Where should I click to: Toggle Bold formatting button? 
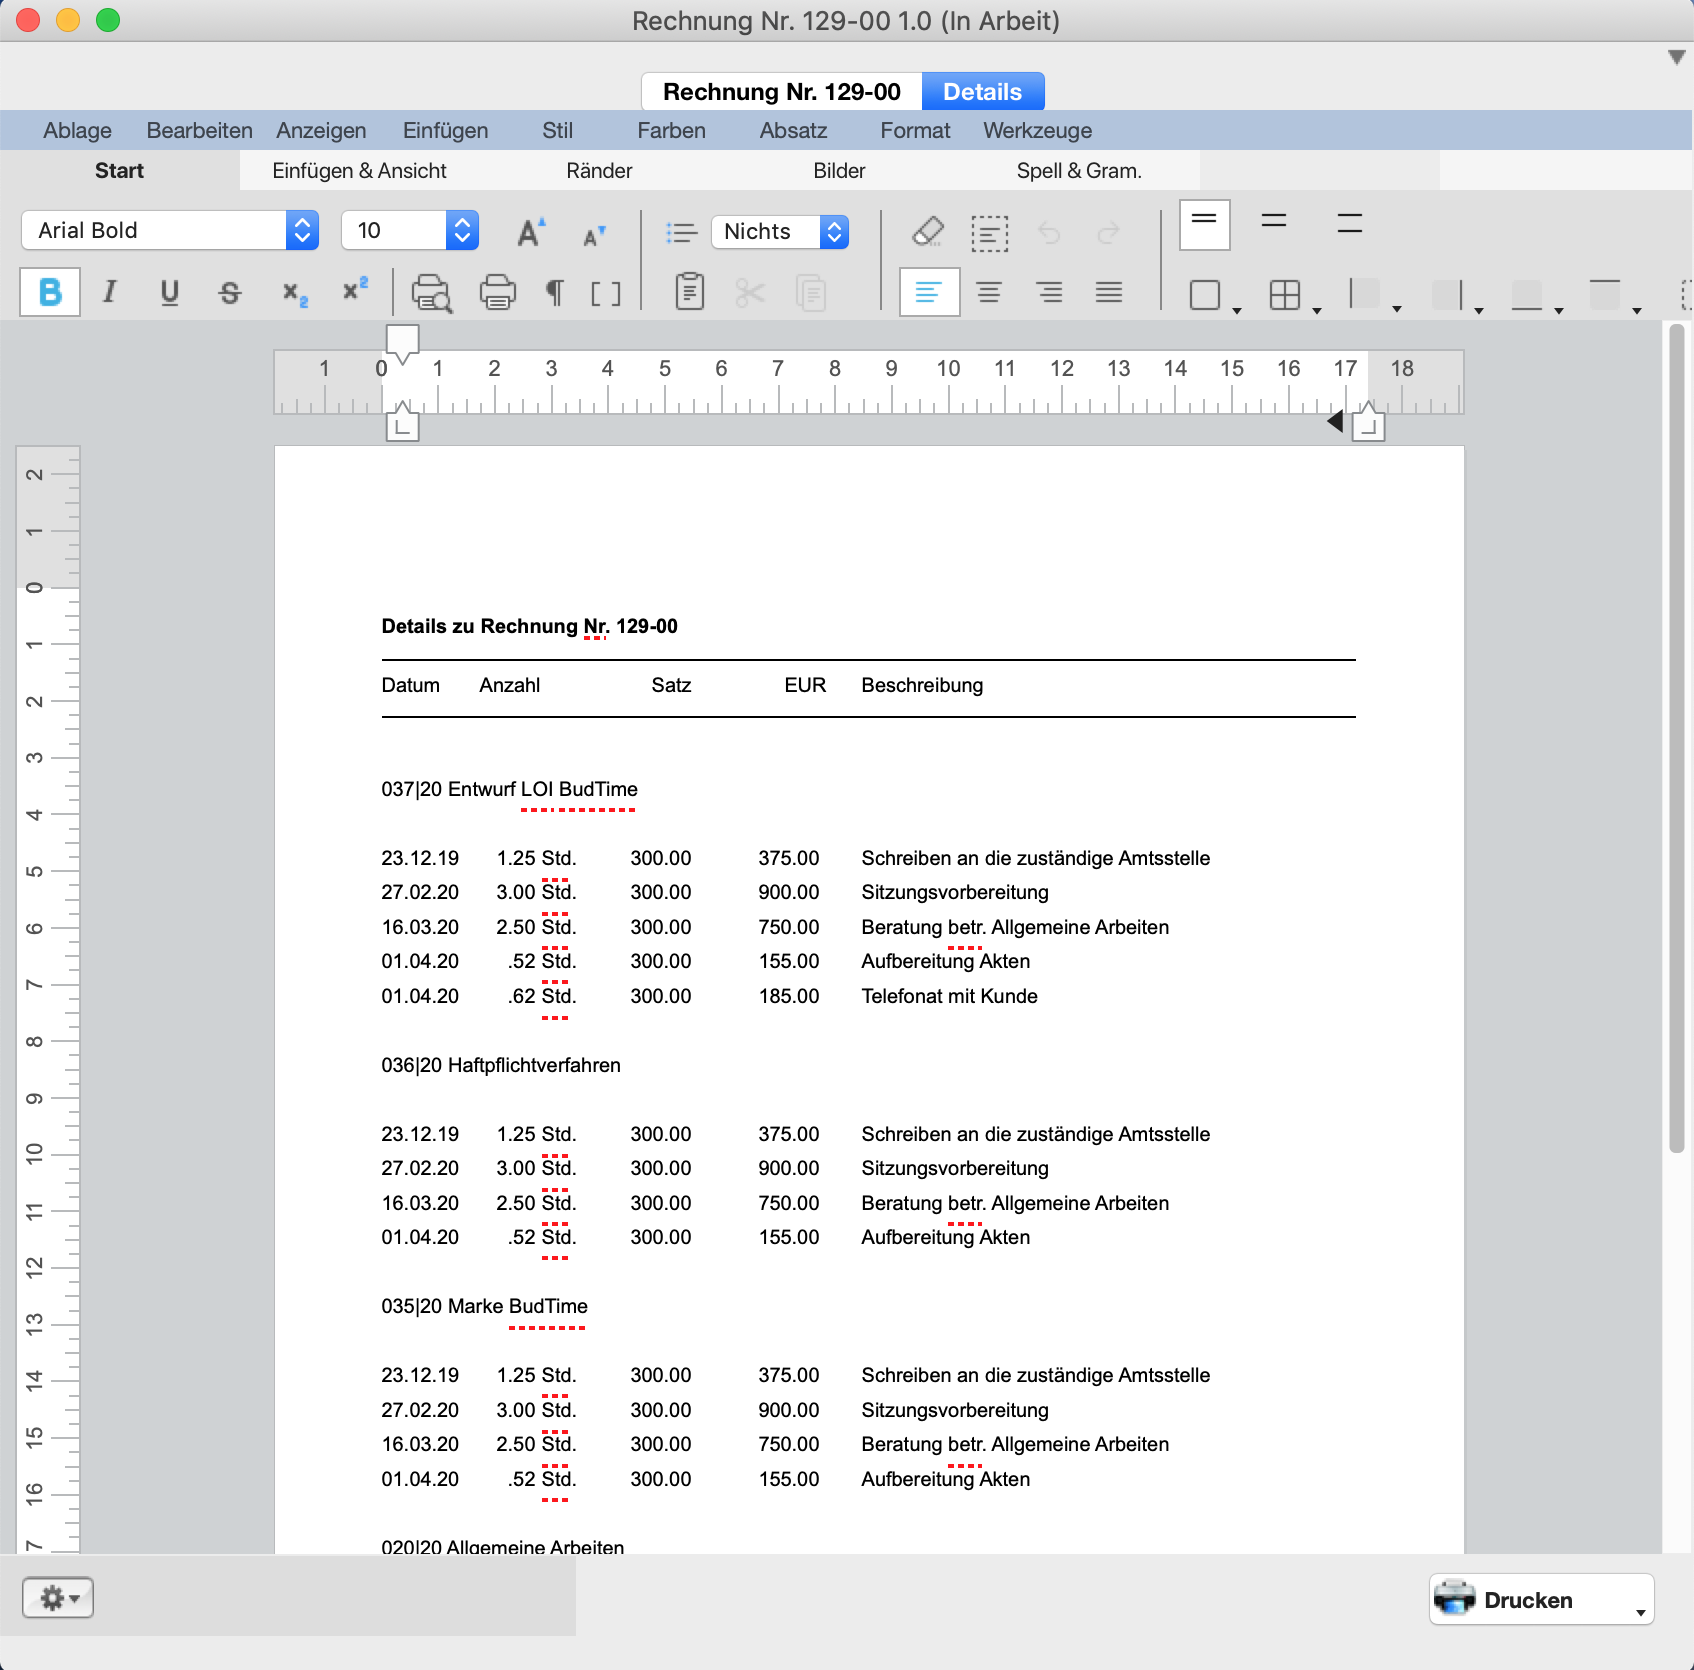pos(50,292)
